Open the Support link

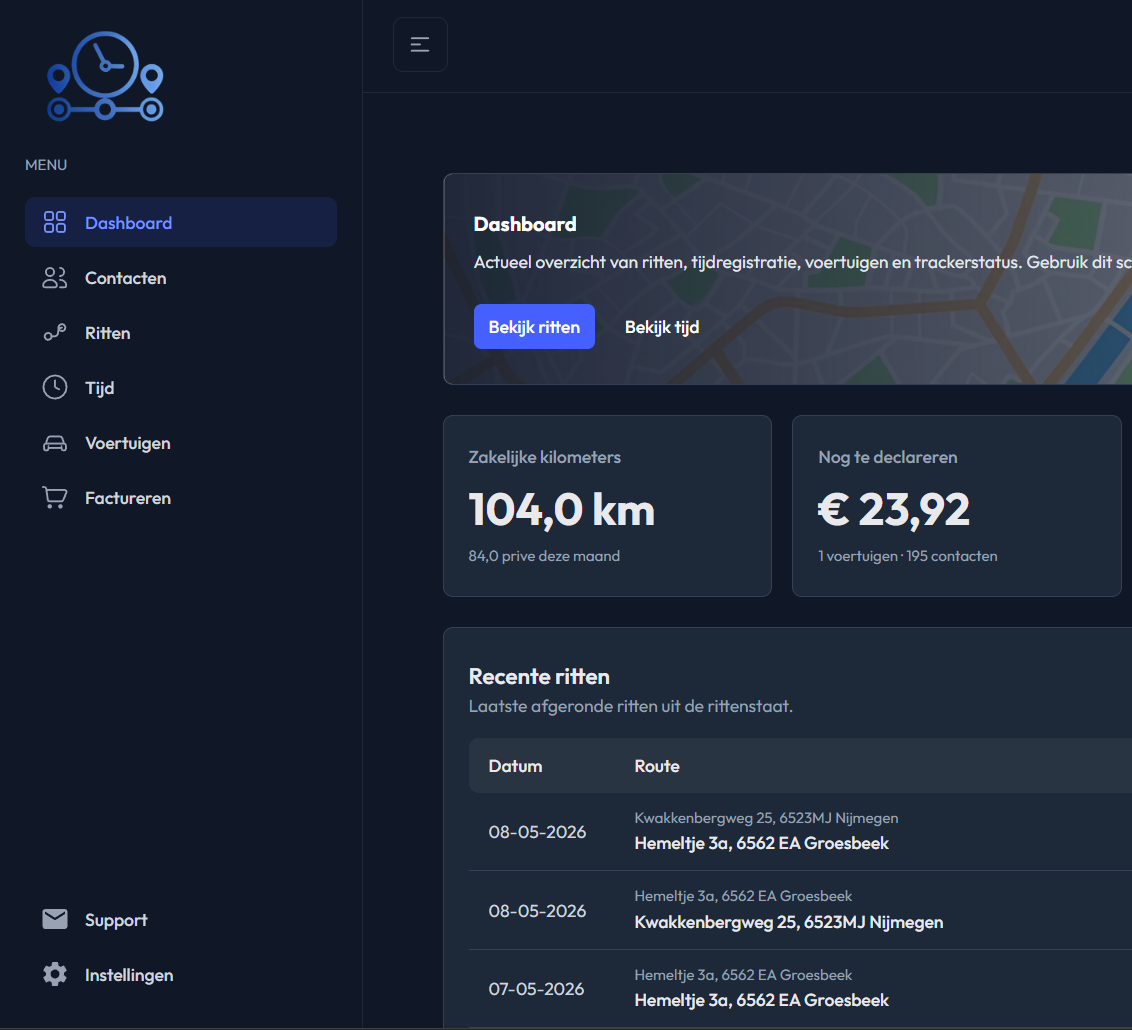(181, 920)
